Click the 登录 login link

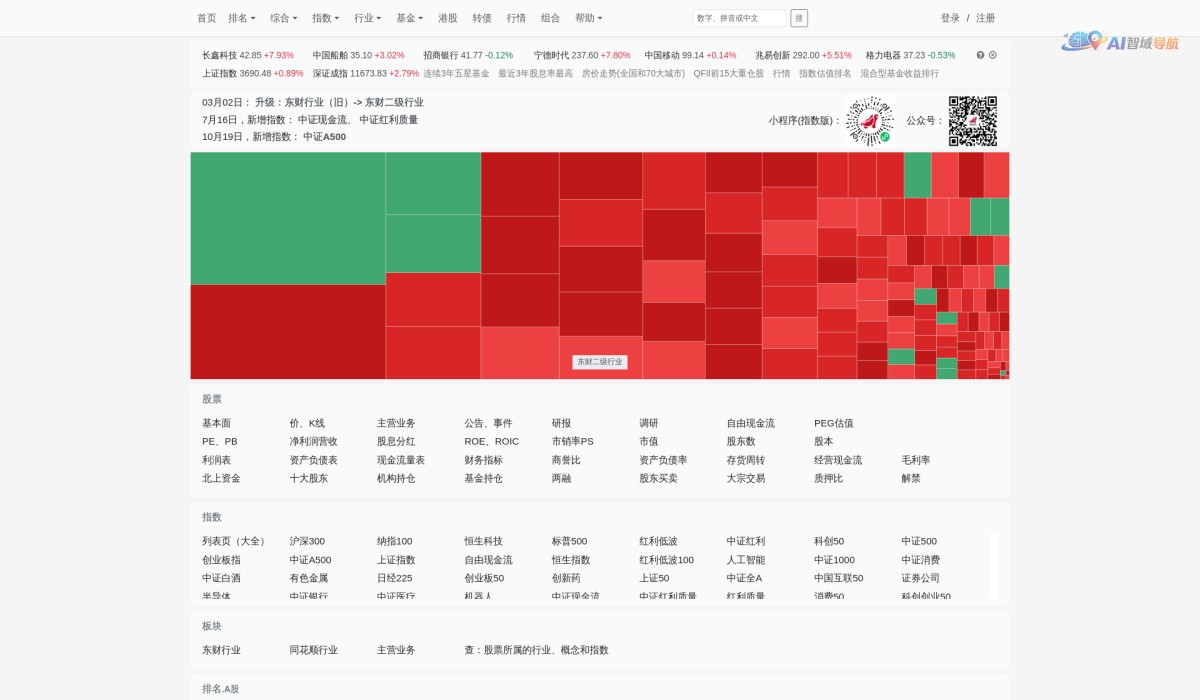coord(950,18)
